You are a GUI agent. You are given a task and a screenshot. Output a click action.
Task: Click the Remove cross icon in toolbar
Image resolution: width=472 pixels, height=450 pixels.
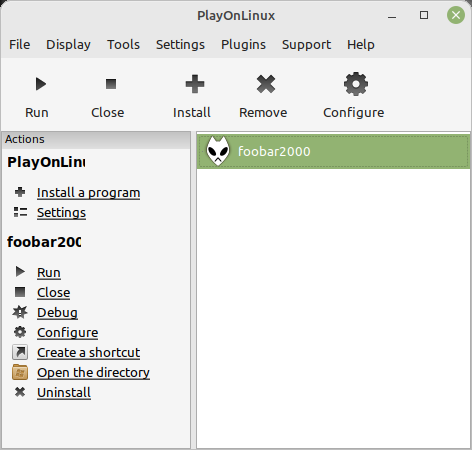pyautogui.click(x=266, y=84)
